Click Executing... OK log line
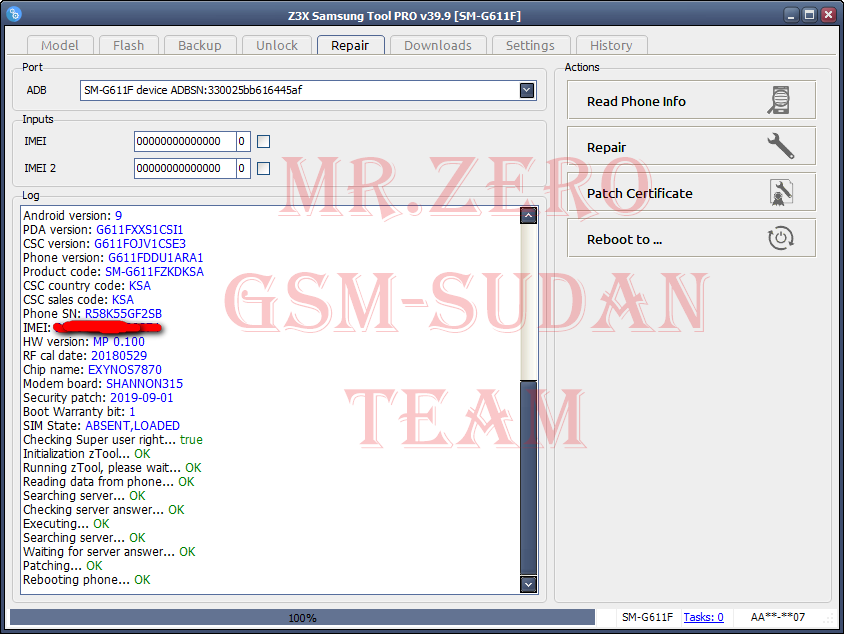This screenshot has height=634, width=844. click(66, 524)
